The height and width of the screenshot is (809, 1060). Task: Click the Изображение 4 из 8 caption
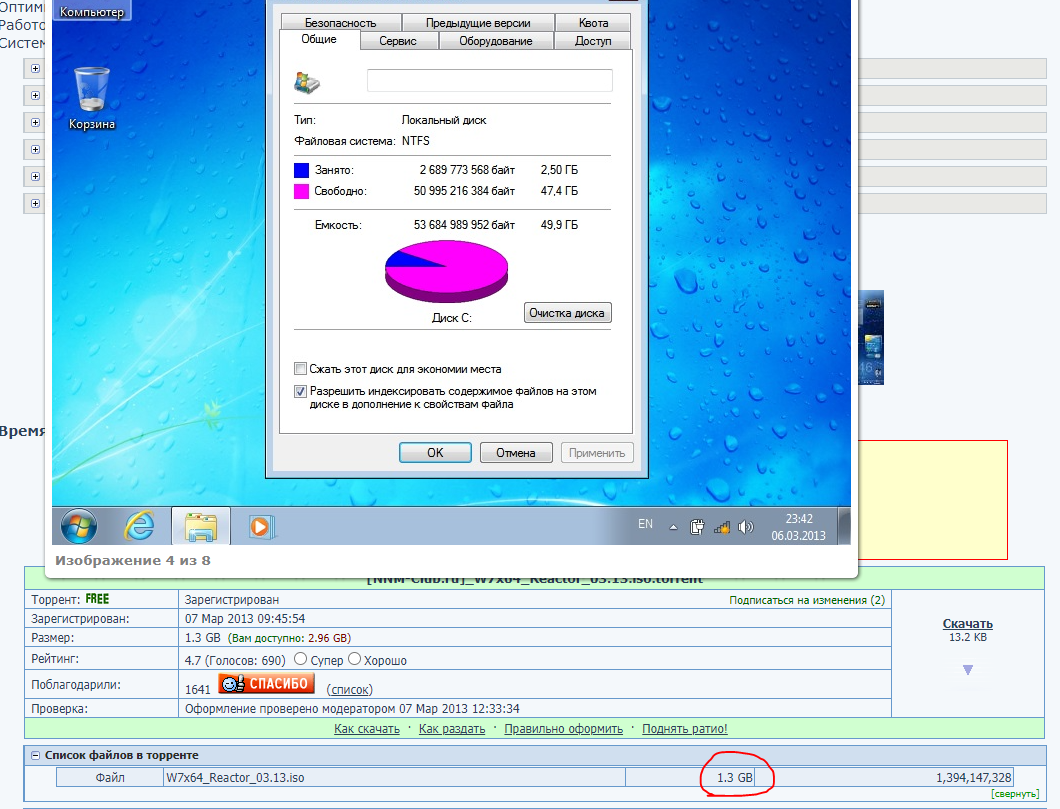click(132, 560)
